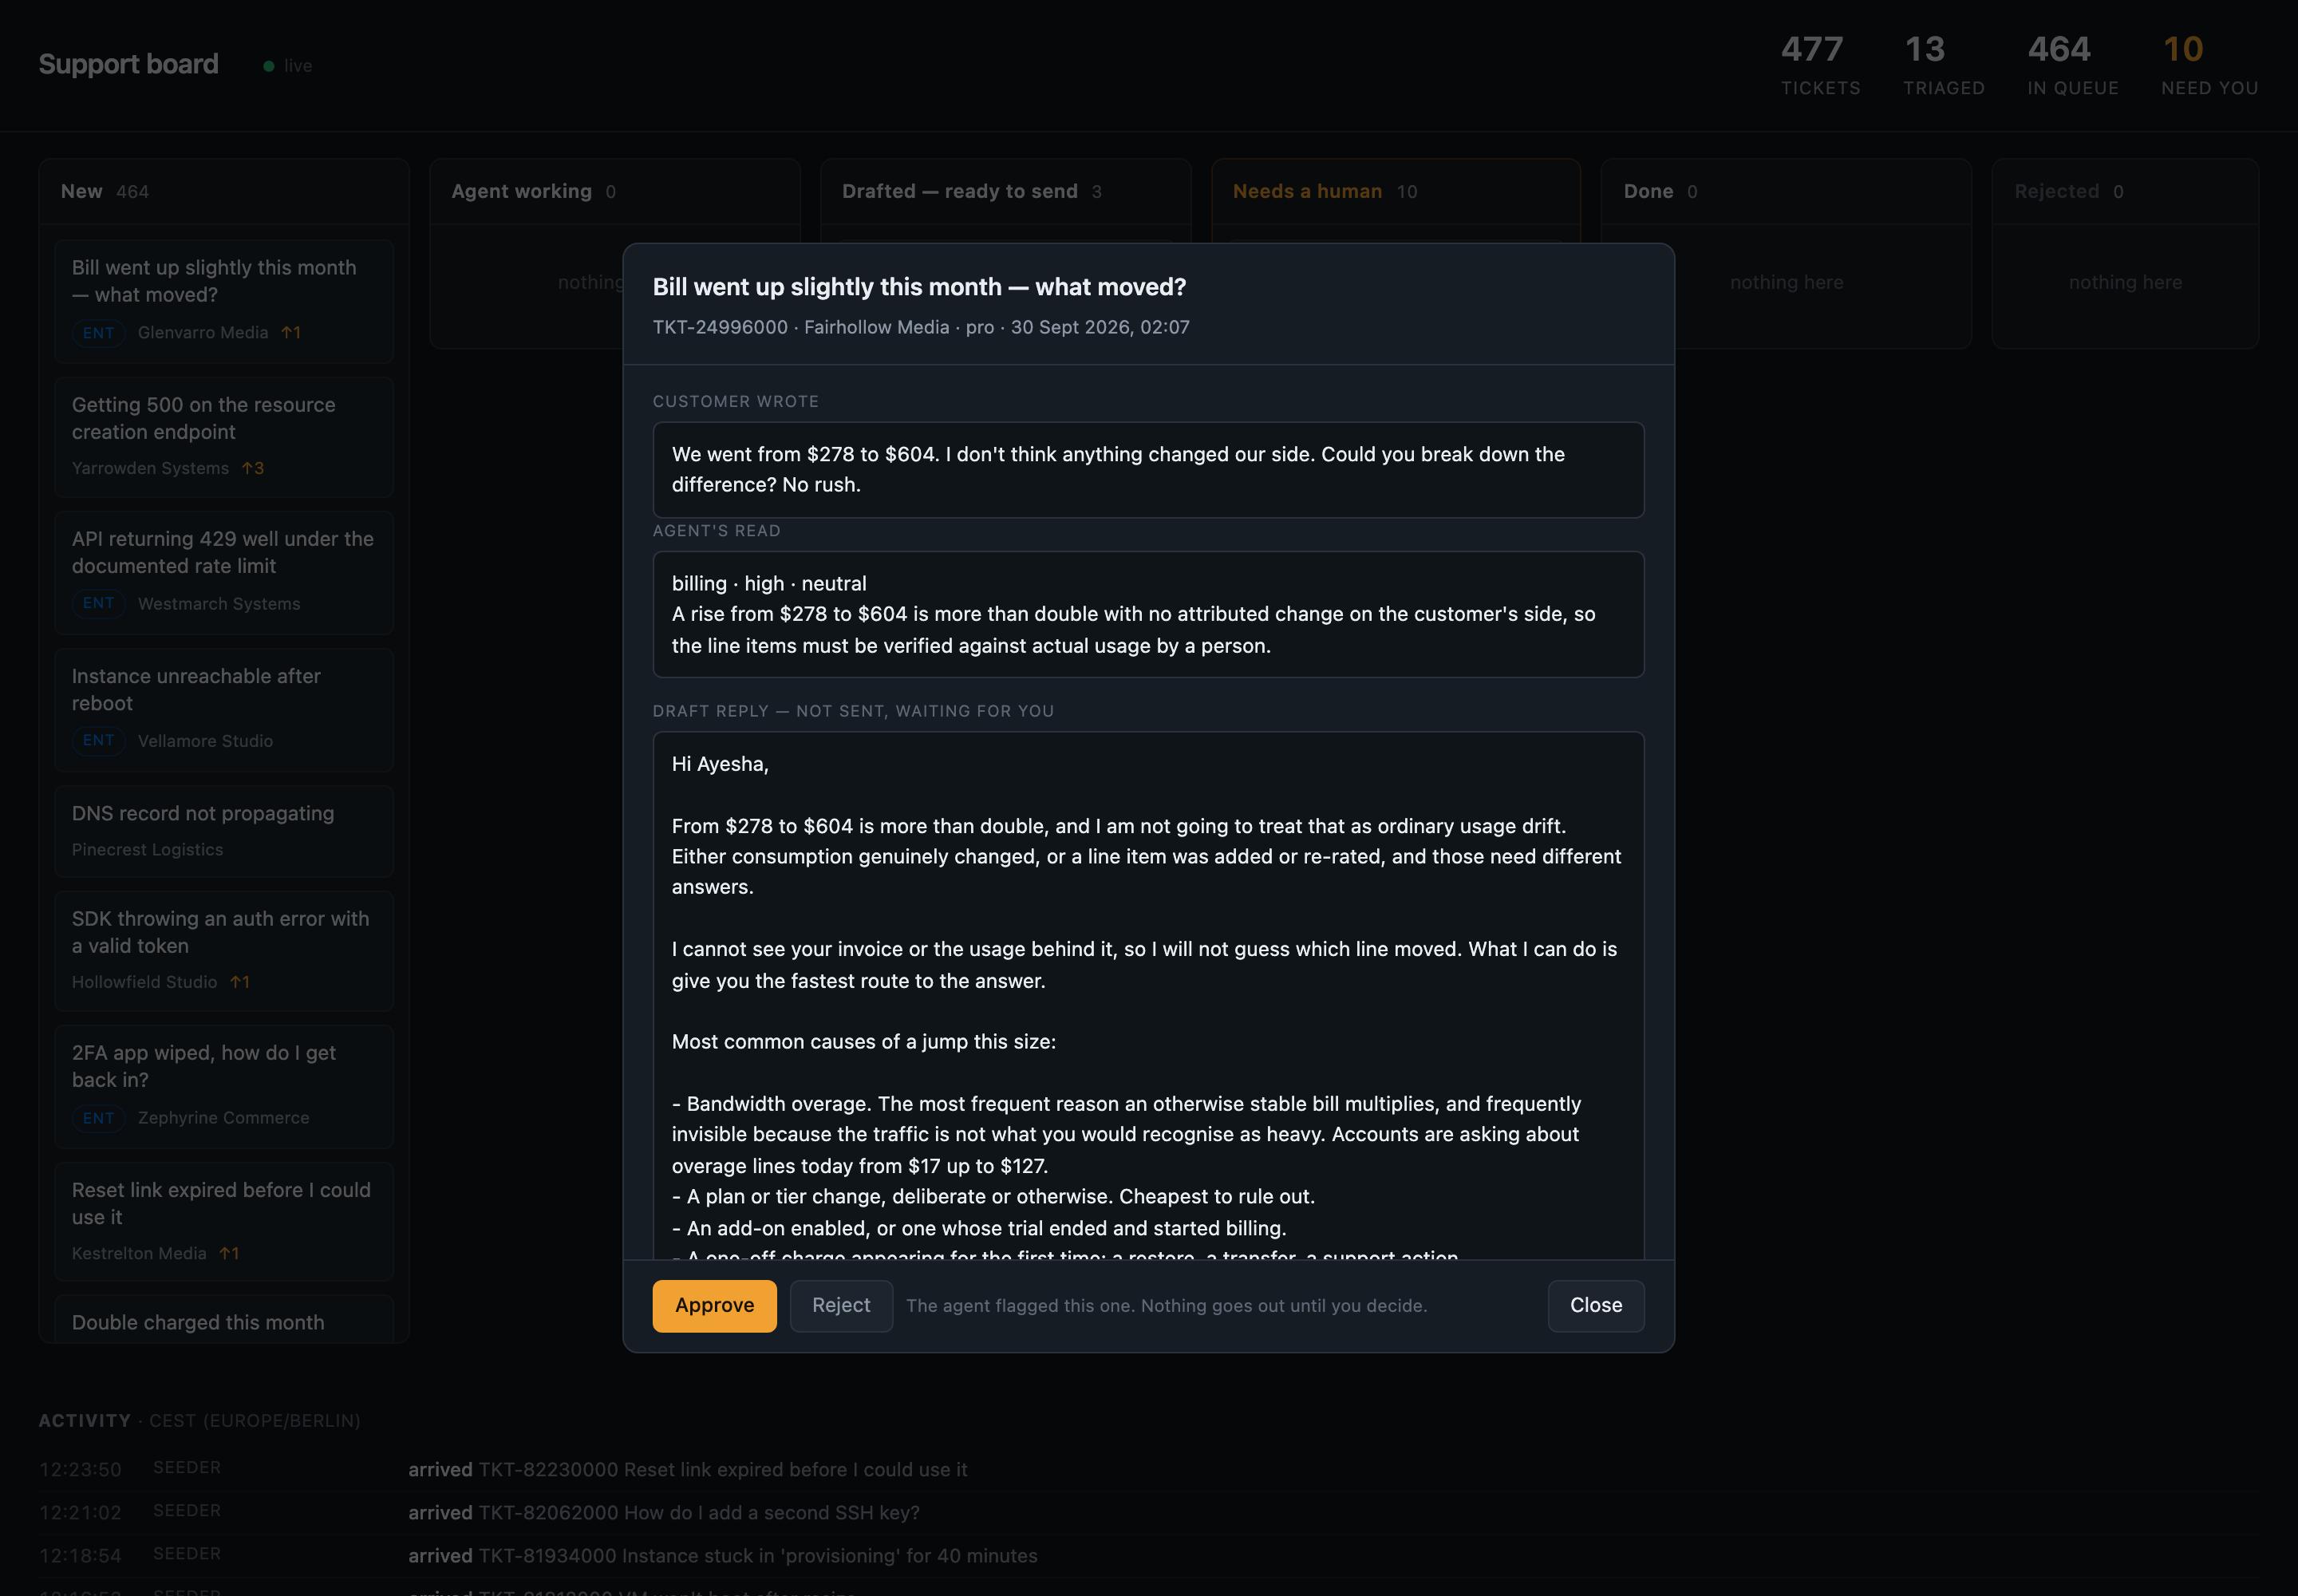2298x1596 pixels.
Task: Click the upvote count on Hollowfield Studio card
Action: tap(240, 982)
